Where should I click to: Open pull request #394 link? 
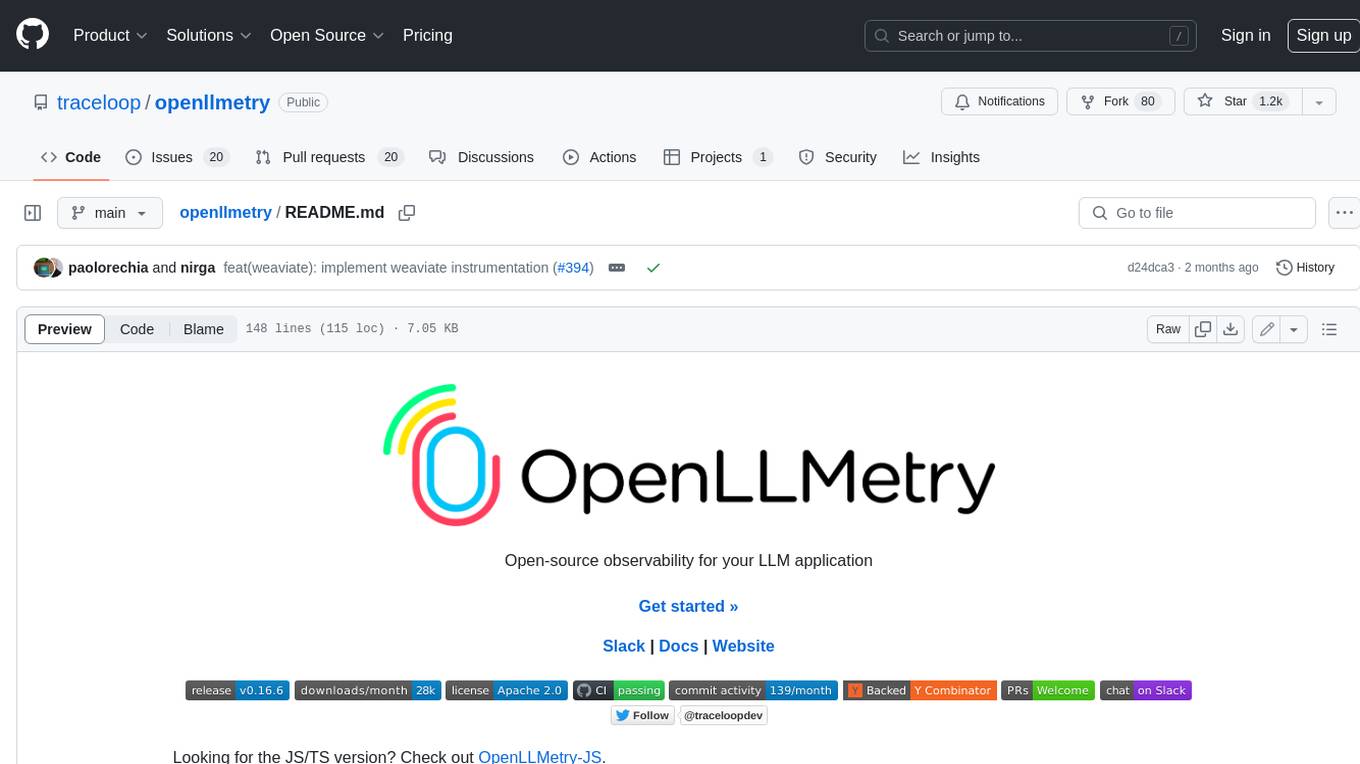coord(573,268)
